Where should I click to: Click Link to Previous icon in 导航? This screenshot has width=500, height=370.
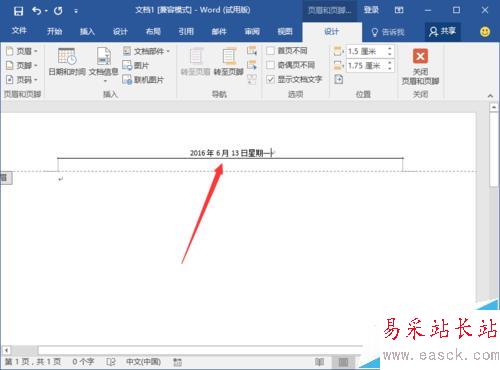point(252,79)
